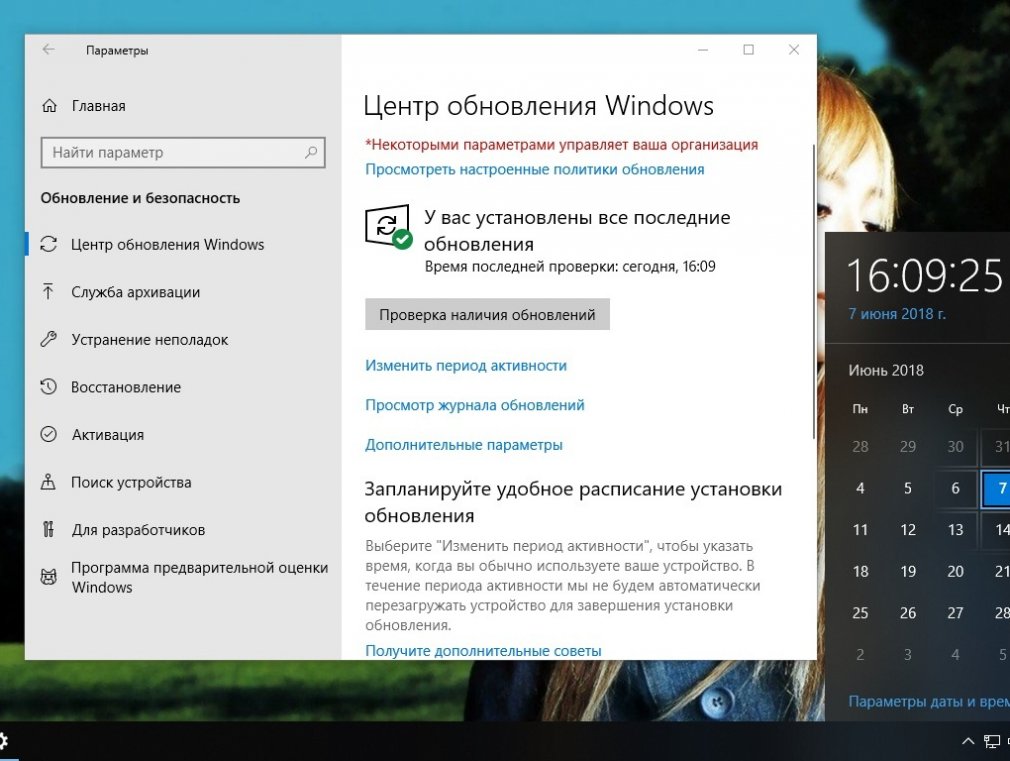The image size is (1010, 761).
Task: Click the settings page vertical scrollbar
Action: coord(813,292)
